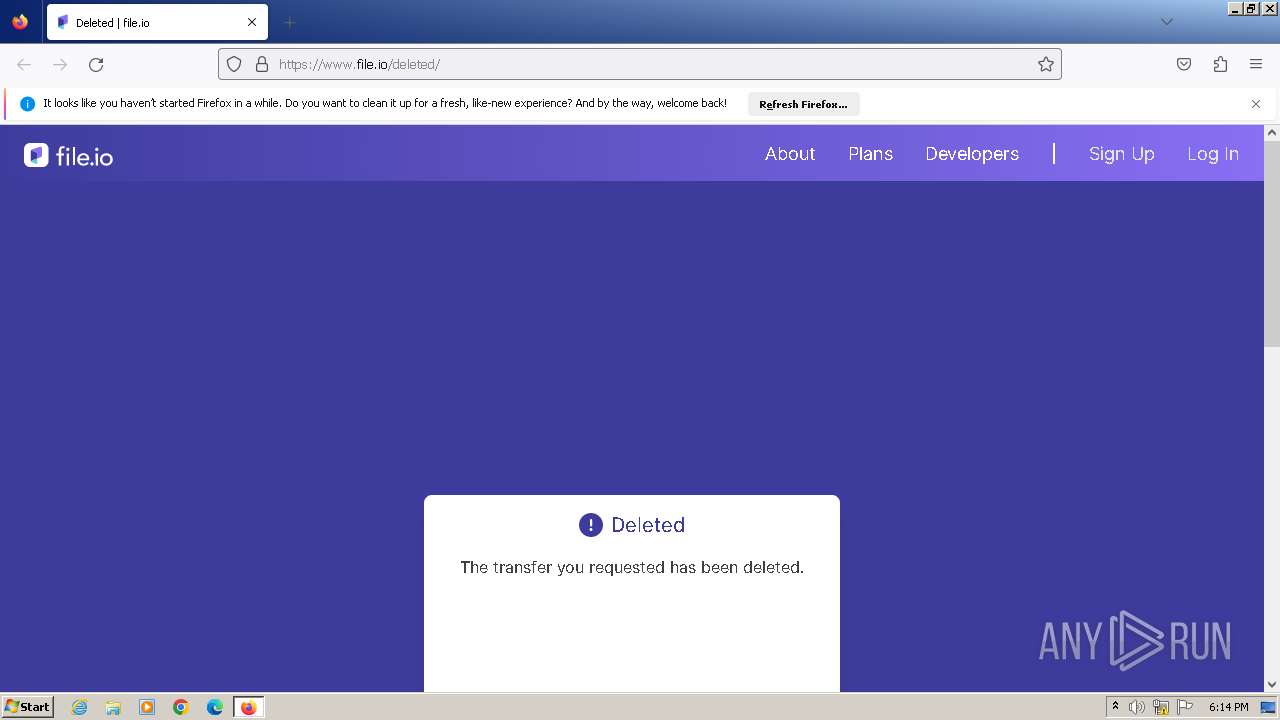Click the info icon in notification bar
Image resolution: width=1280 pixels, height=720 pixels.
pyautogui.click(x=27, y=104)
